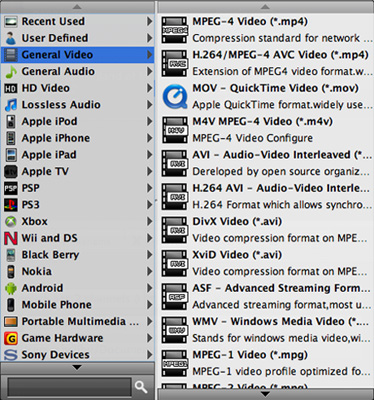Click the MPEG-4 Video format icon

click(175, 30)
